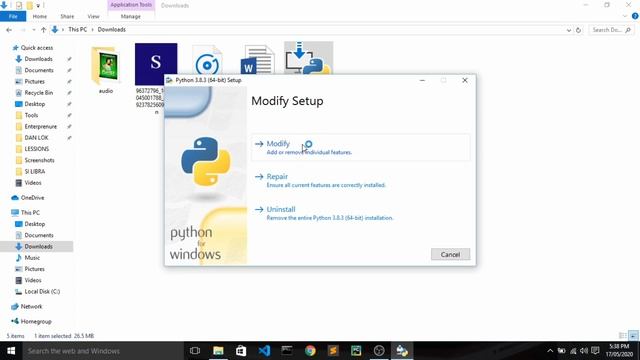This screenshot has width=640, height=360.
Task: Switch to details view button
Action: pos(622,336)
